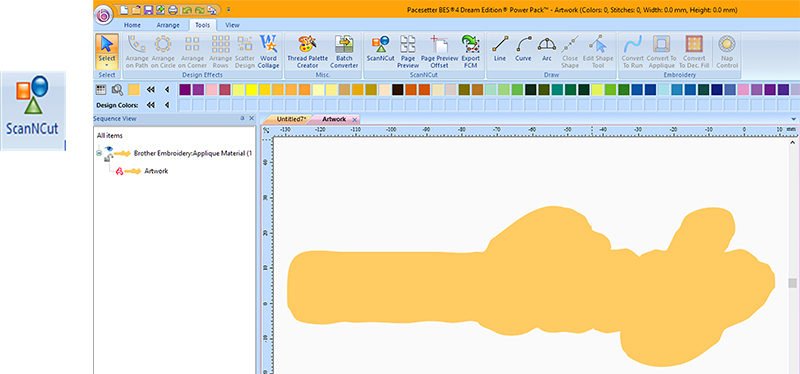Viewport: 800px width, 374px height.
Task: Choose the Edit Shape Tool
Action: coord(598,52)
